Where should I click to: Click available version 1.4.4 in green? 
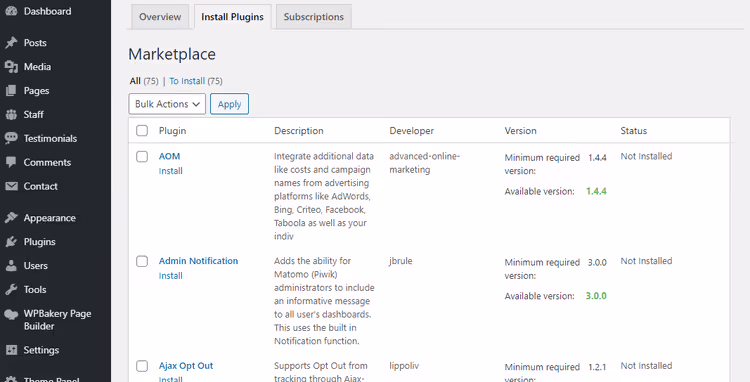[596, 191]
